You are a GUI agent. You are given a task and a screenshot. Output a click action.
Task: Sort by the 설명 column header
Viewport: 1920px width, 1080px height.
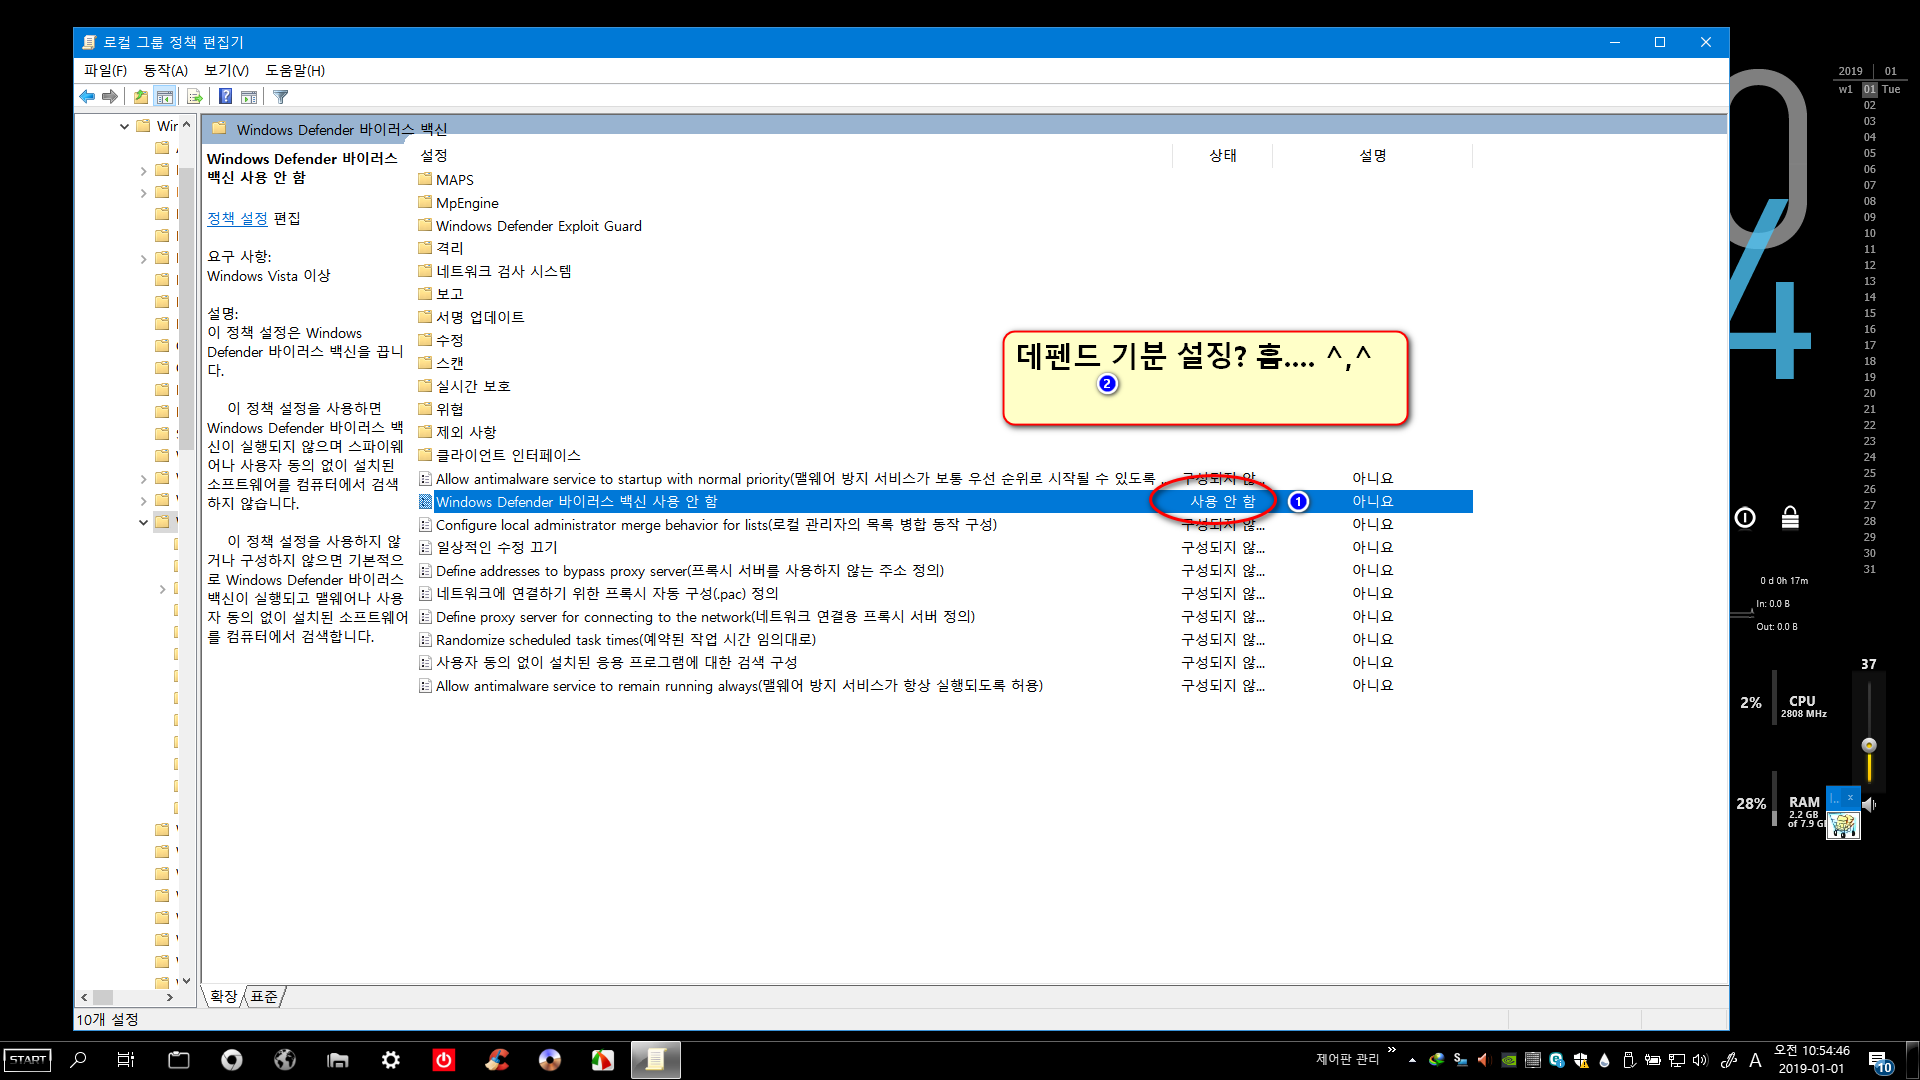1372,156
